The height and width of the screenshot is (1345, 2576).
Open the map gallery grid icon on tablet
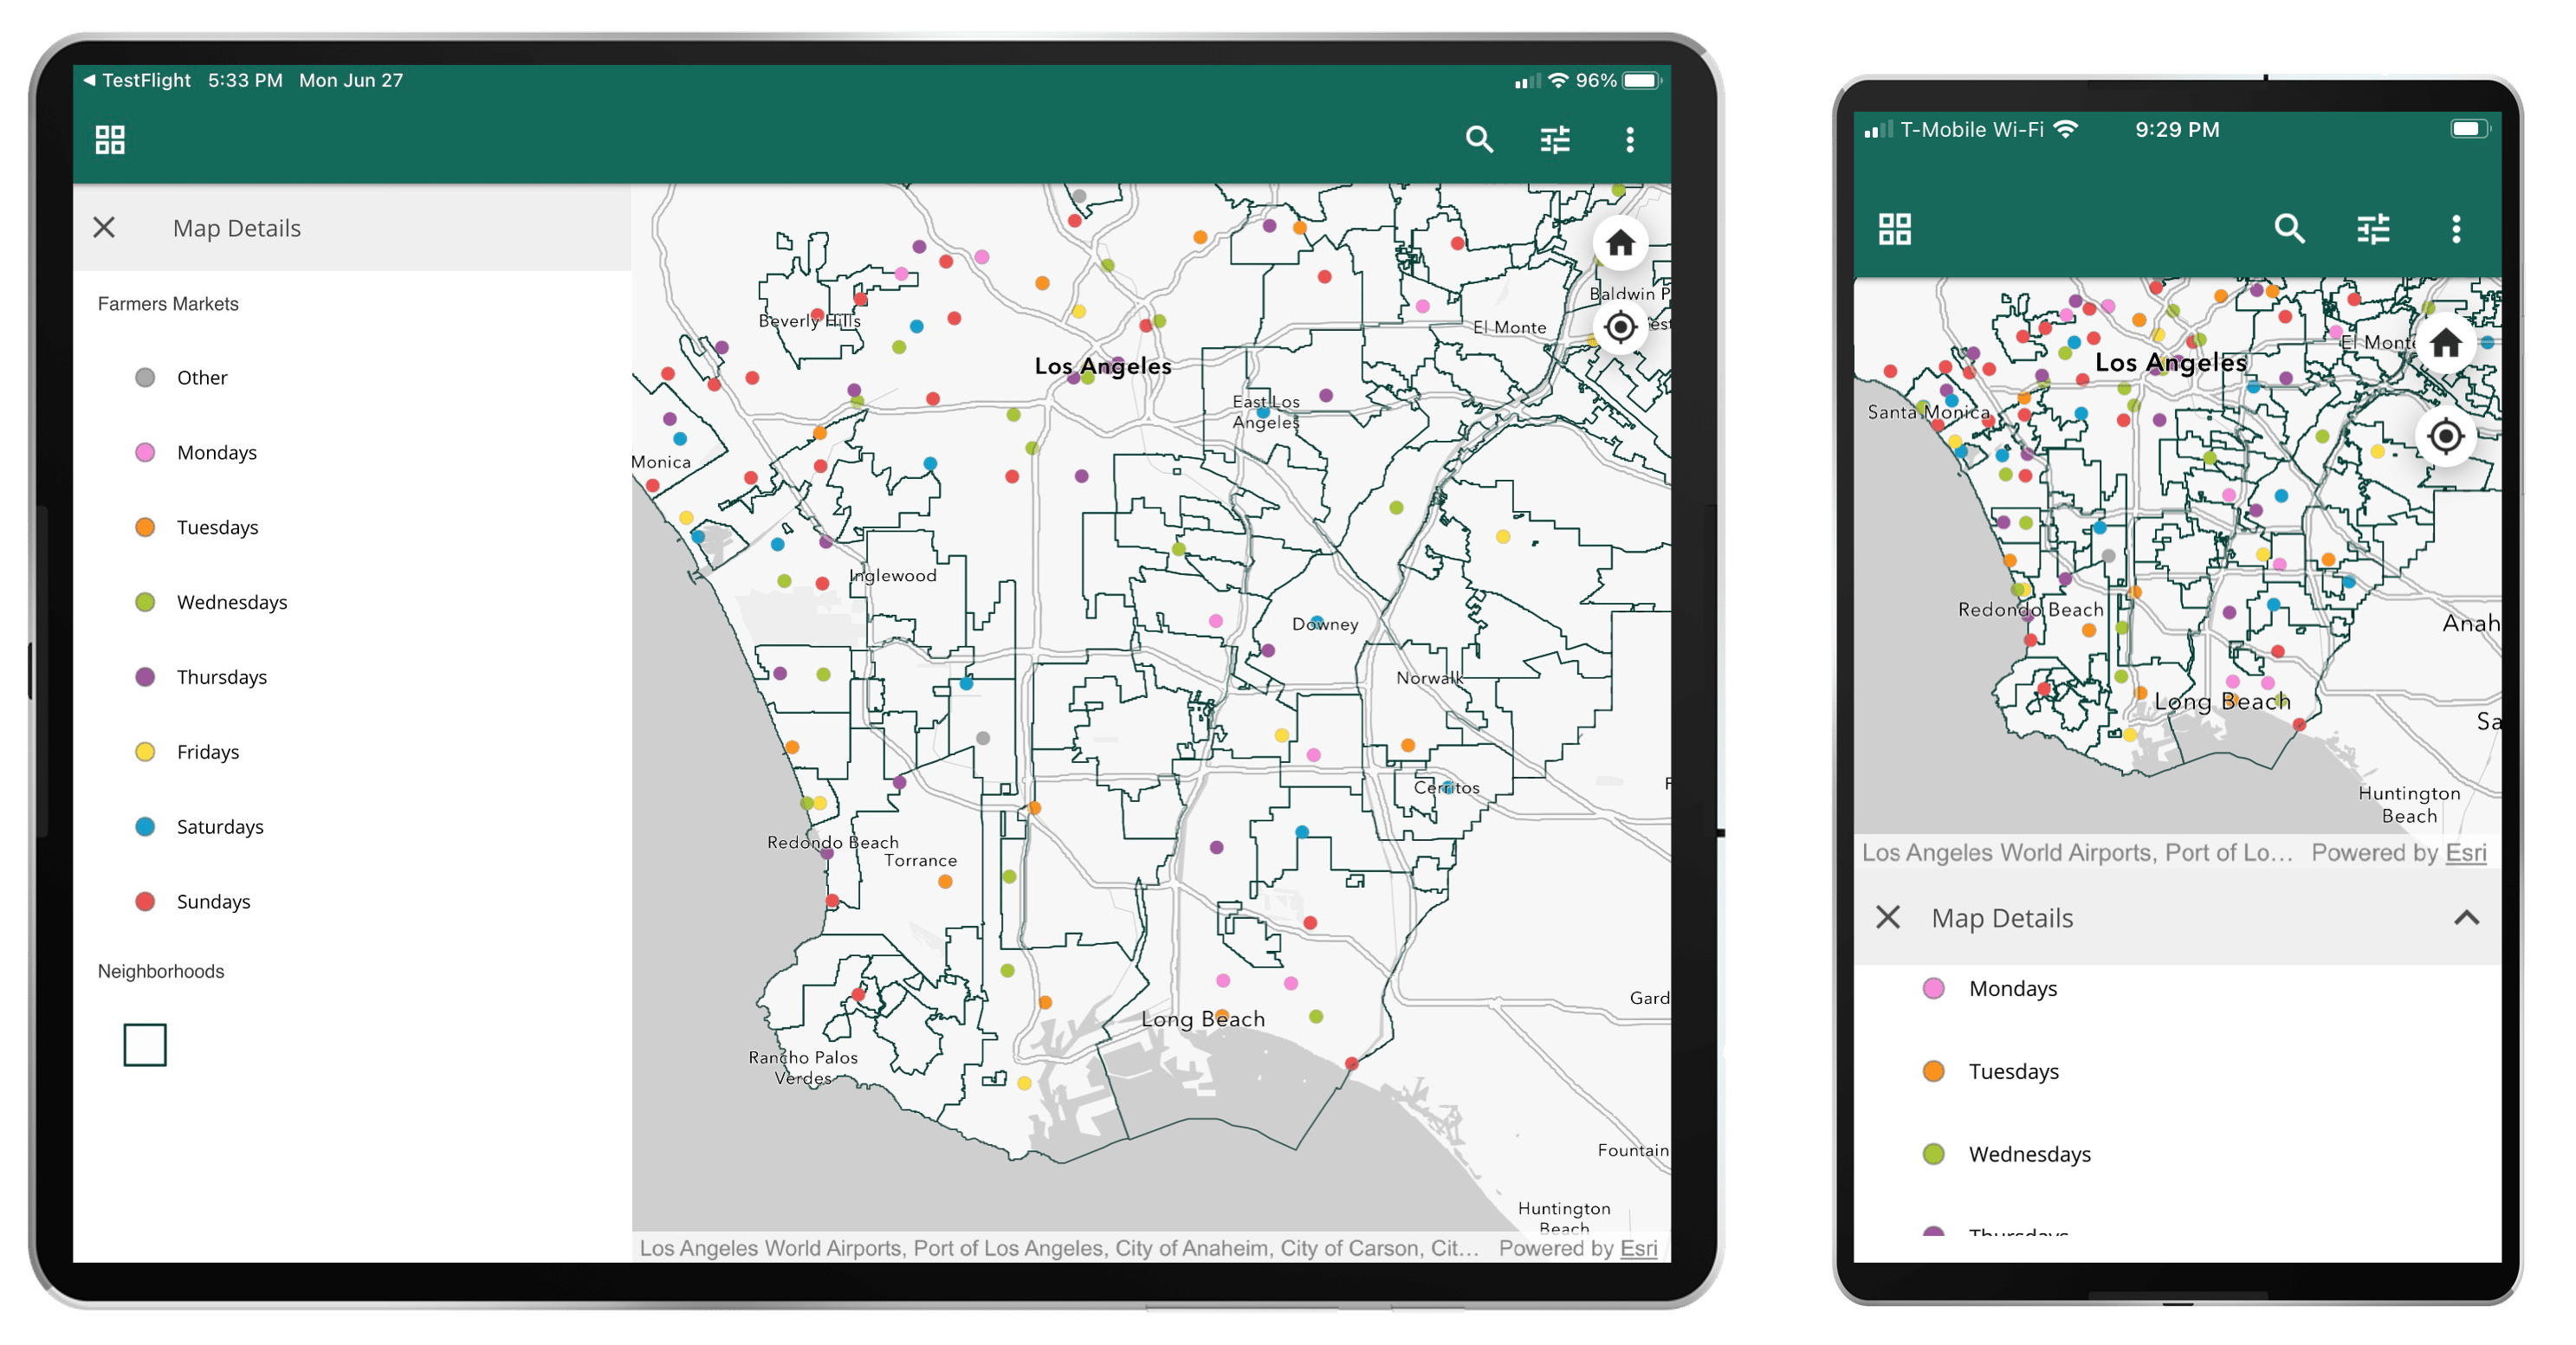(x=110, y=140)
